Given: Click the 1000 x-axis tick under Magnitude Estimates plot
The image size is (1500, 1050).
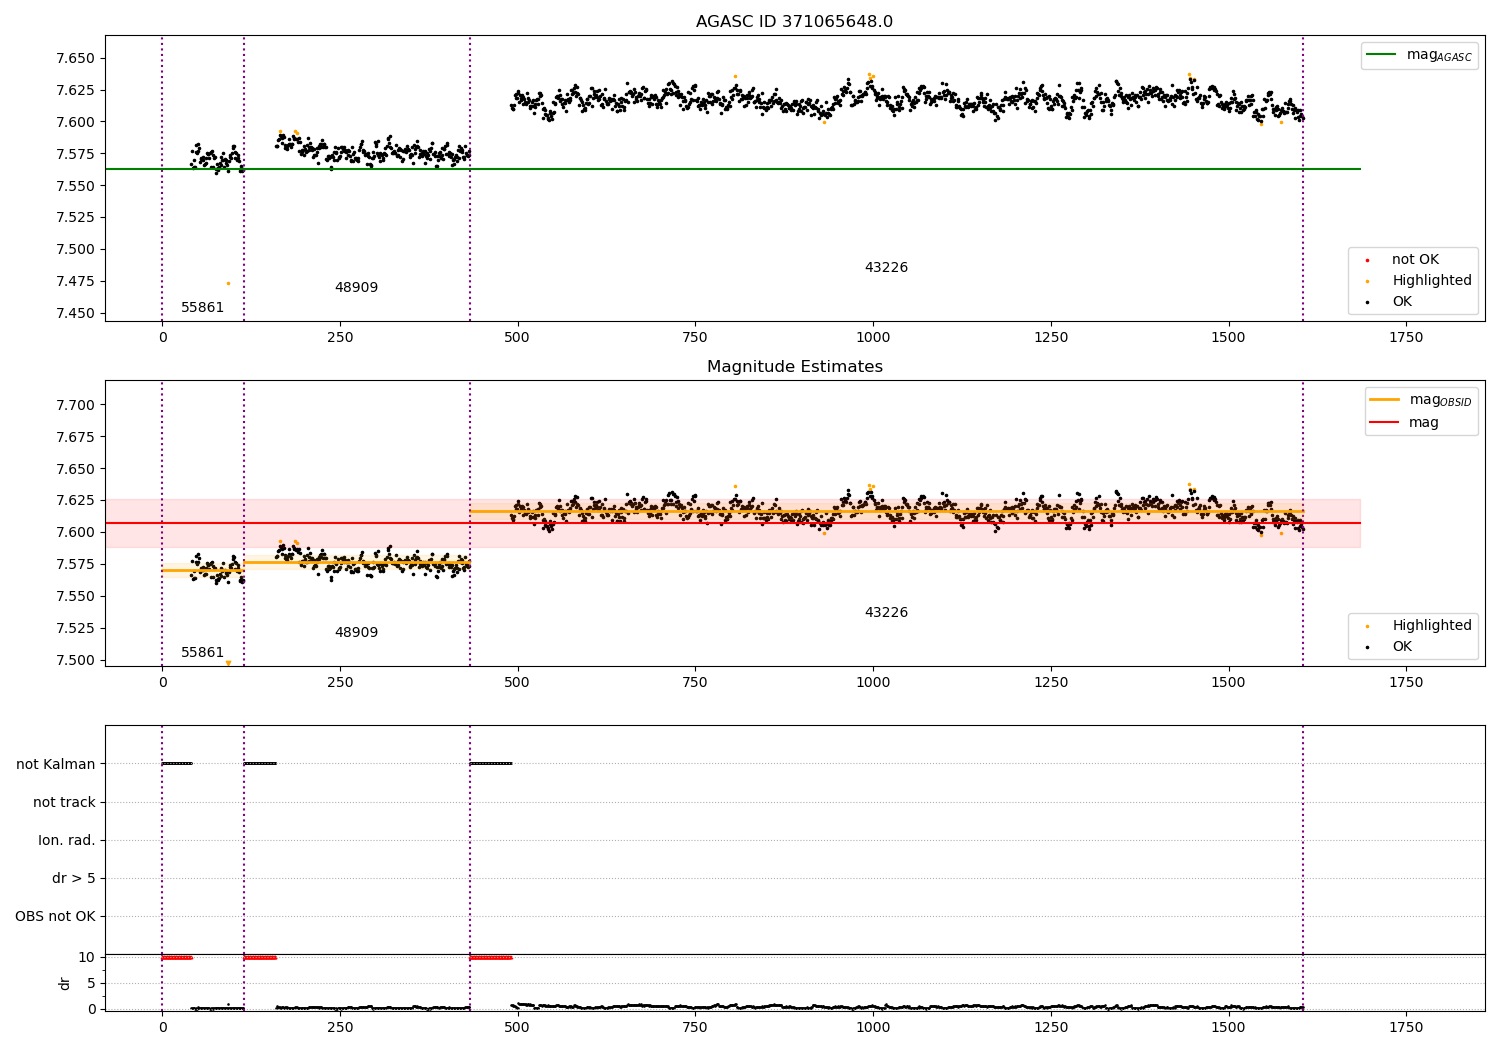Looking at the screenshot, I should 873,682.
